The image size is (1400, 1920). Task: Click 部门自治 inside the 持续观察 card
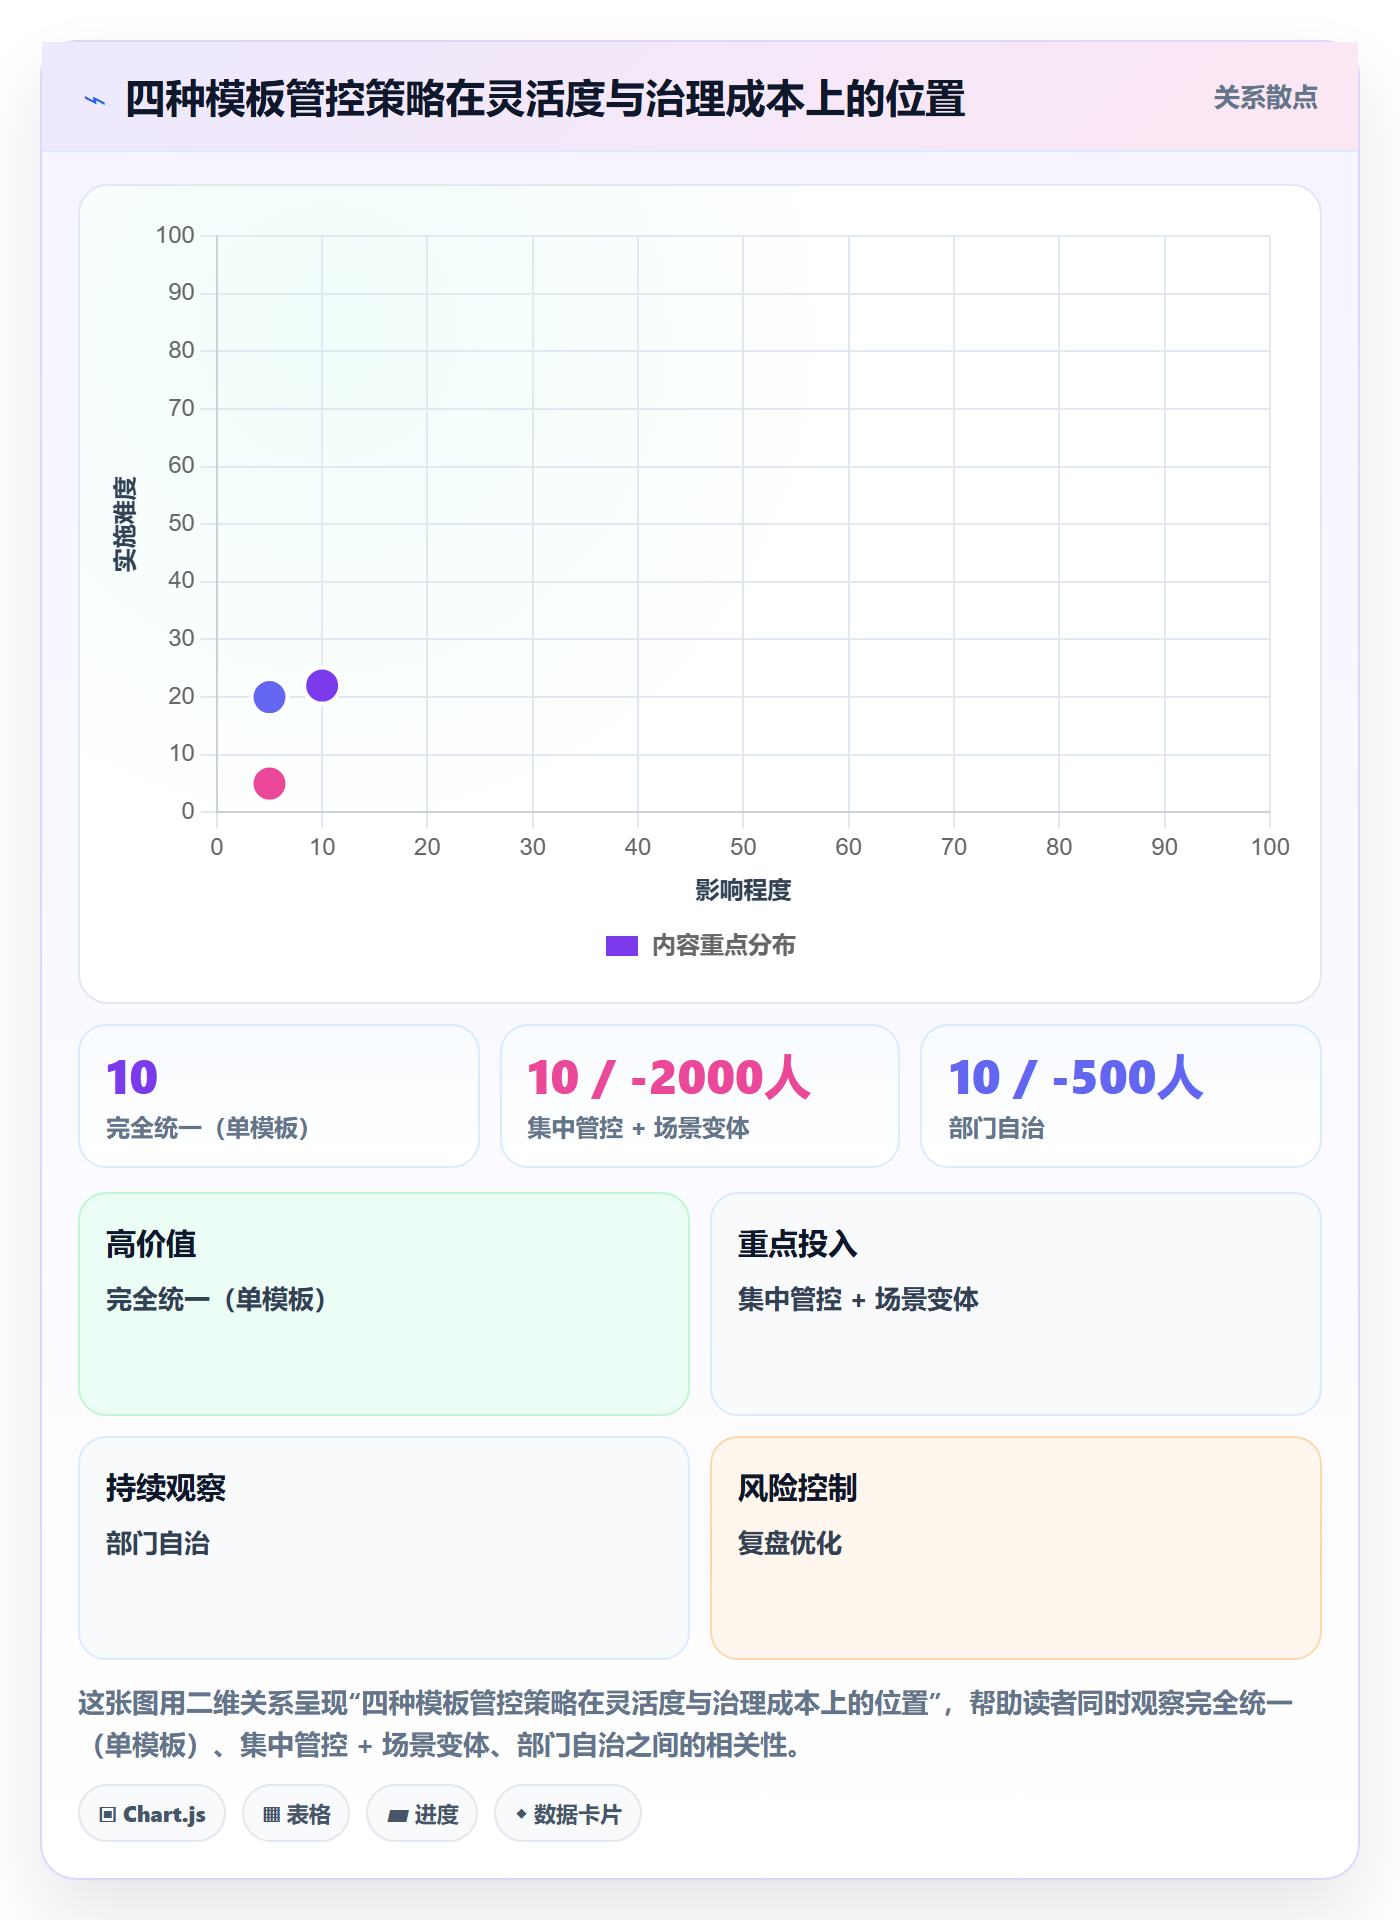158,1544
